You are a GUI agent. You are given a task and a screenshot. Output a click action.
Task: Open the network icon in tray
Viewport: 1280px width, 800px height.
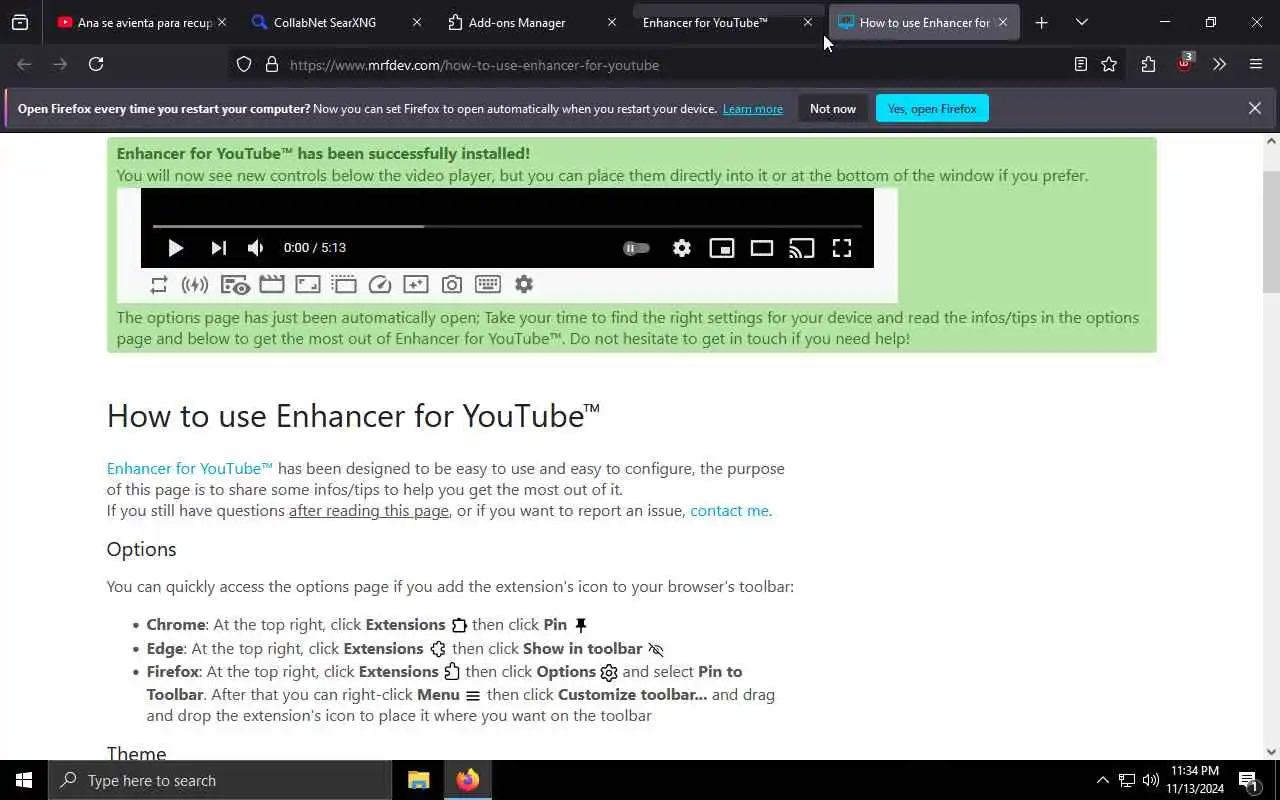(1126, 780)
